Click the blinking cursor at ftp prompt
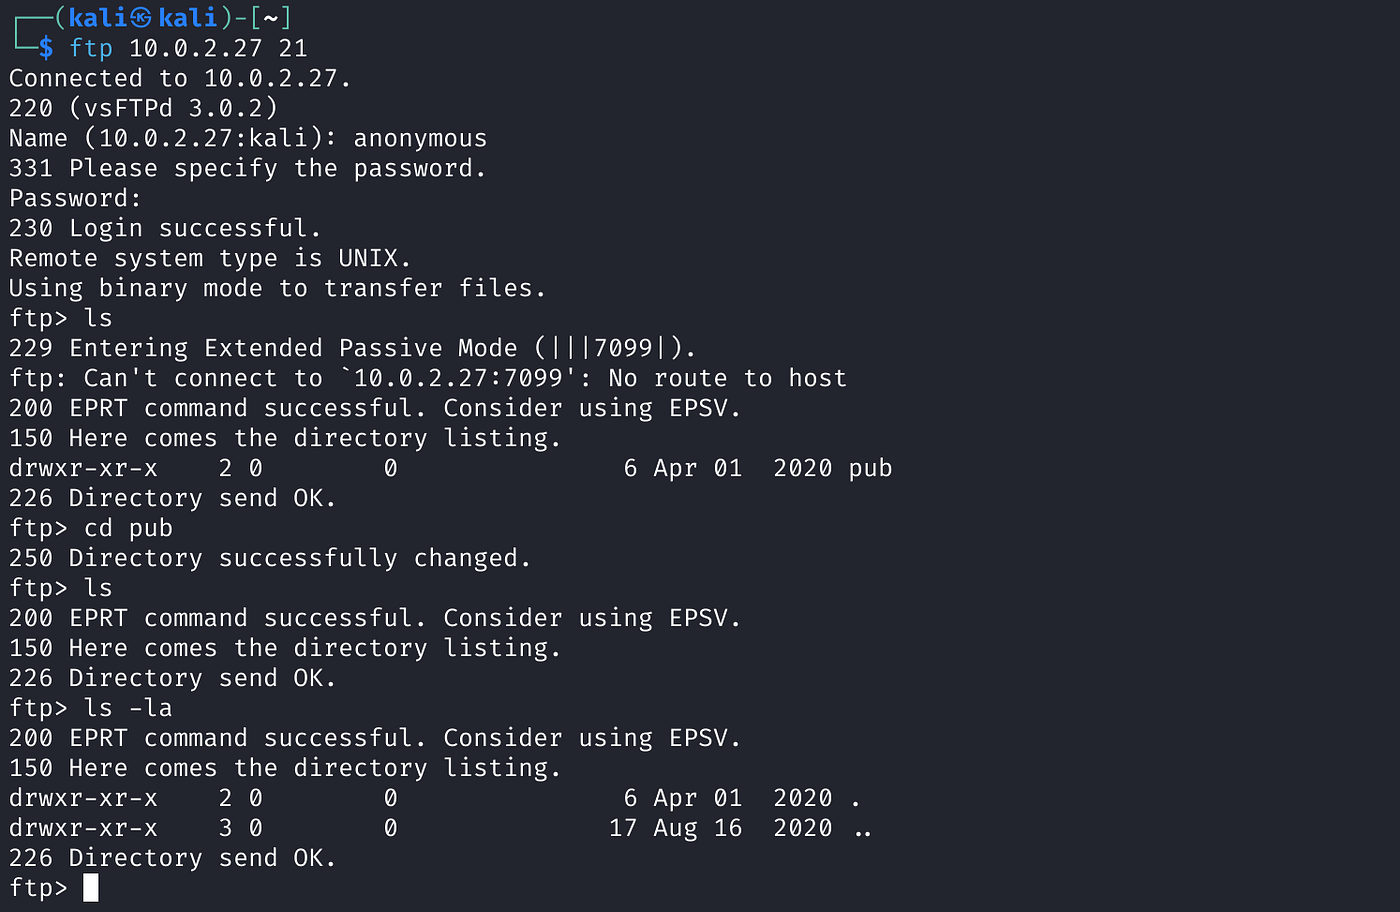 pyautogui.click(x=91, y=887)
